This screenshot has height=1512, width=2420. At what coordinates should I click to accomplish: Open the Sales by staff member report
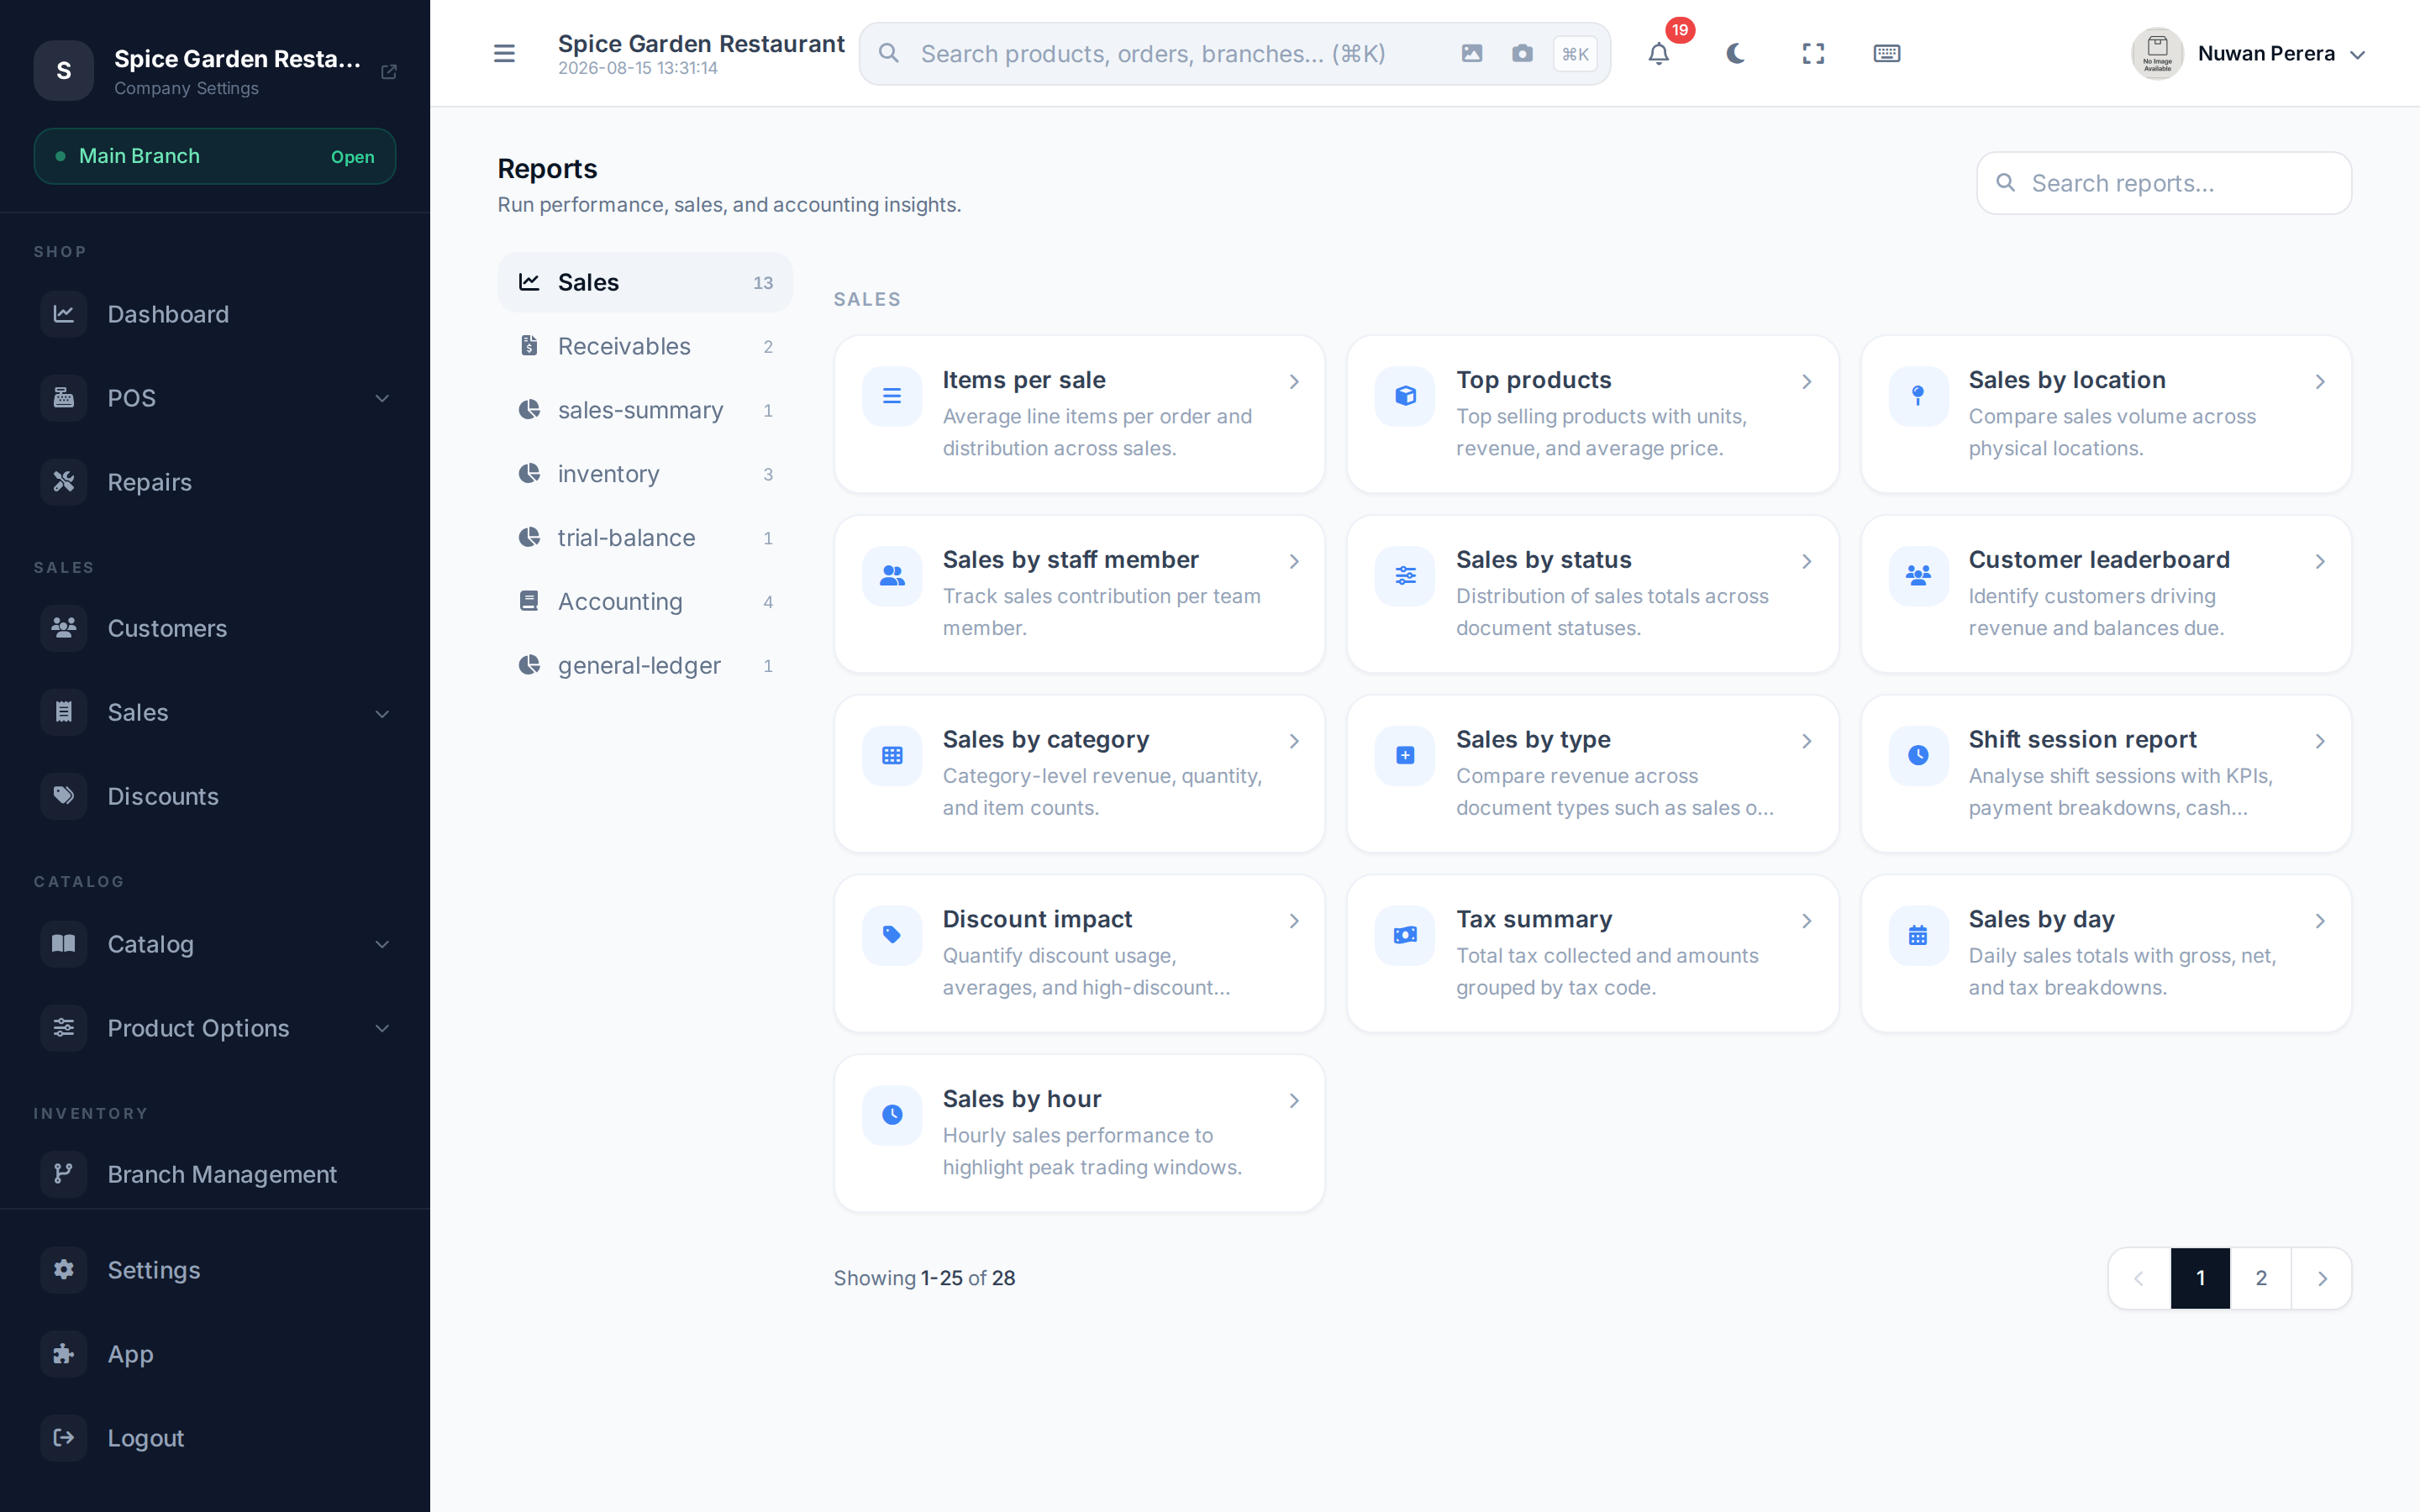point(1079,594)
